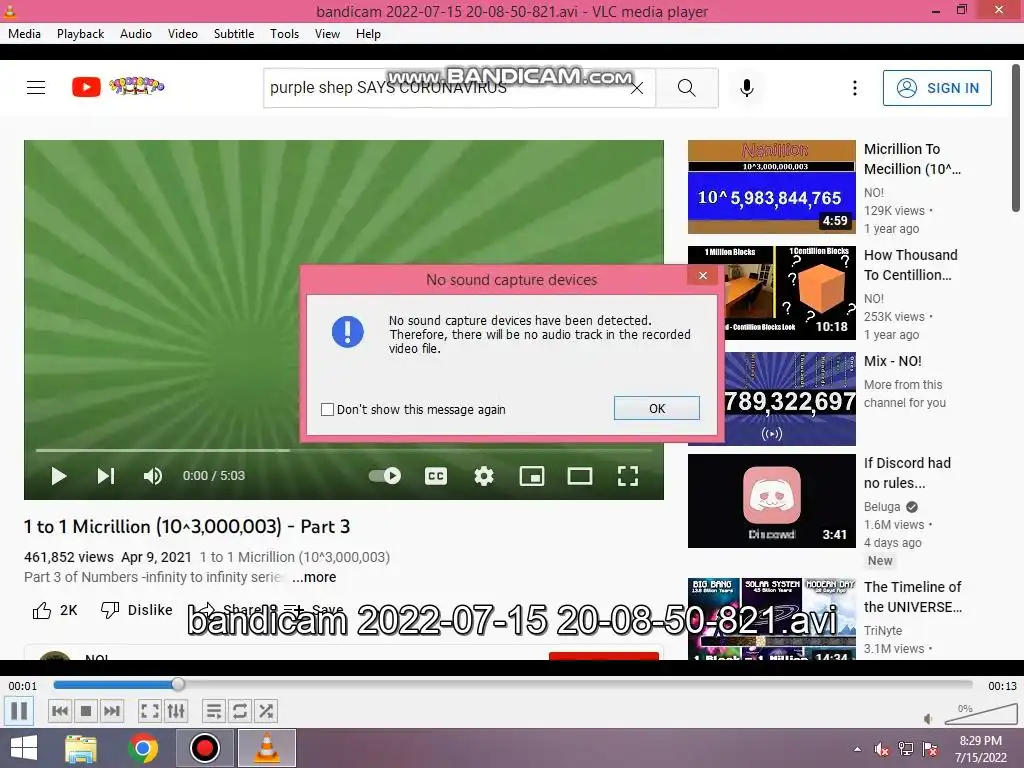Switch to theater mode
This screenshot has width=1024, height=768.
coord(580,476)
